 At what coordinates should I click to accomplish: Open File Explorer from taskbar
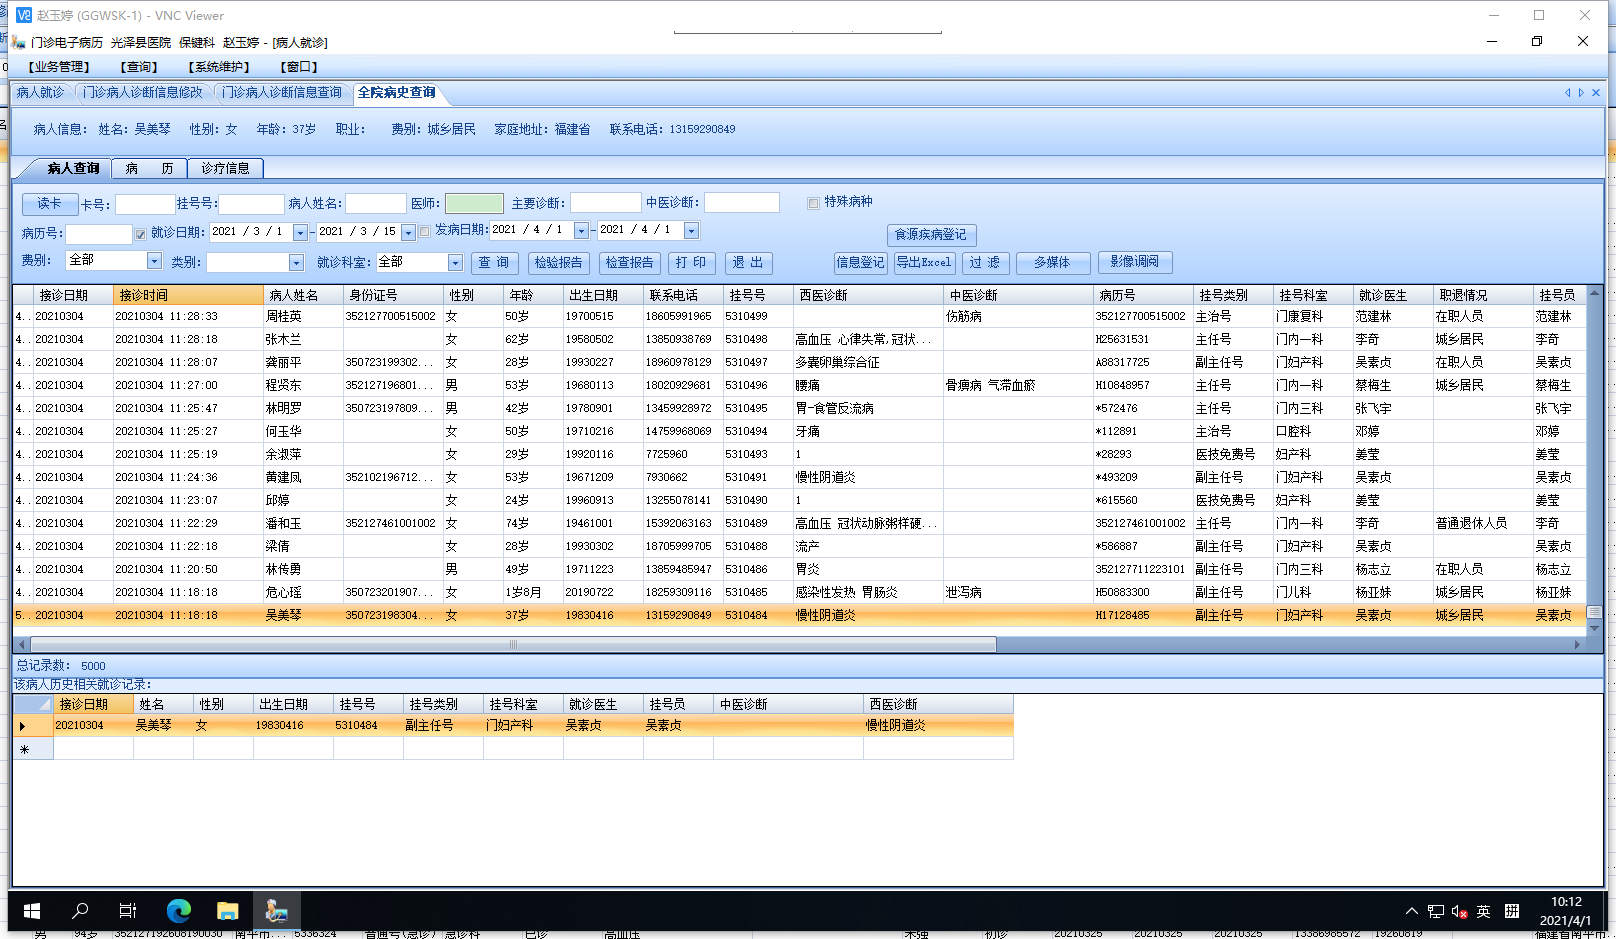pos(228,910)
